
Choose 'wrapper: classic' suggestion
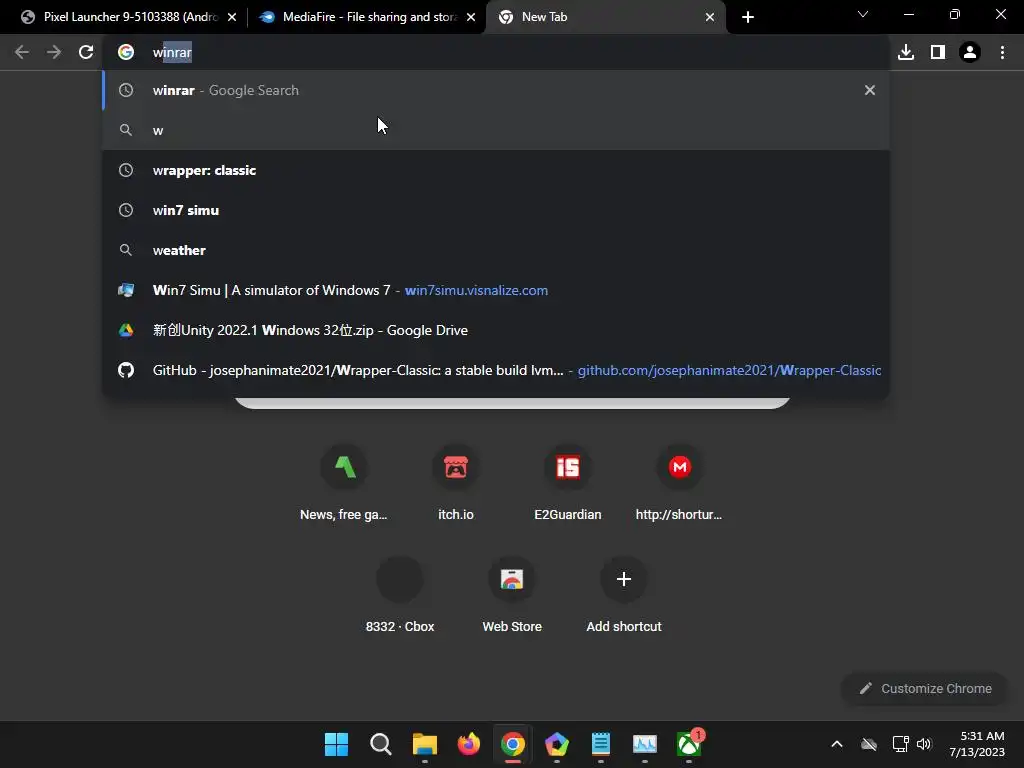(x=496, y=170)
